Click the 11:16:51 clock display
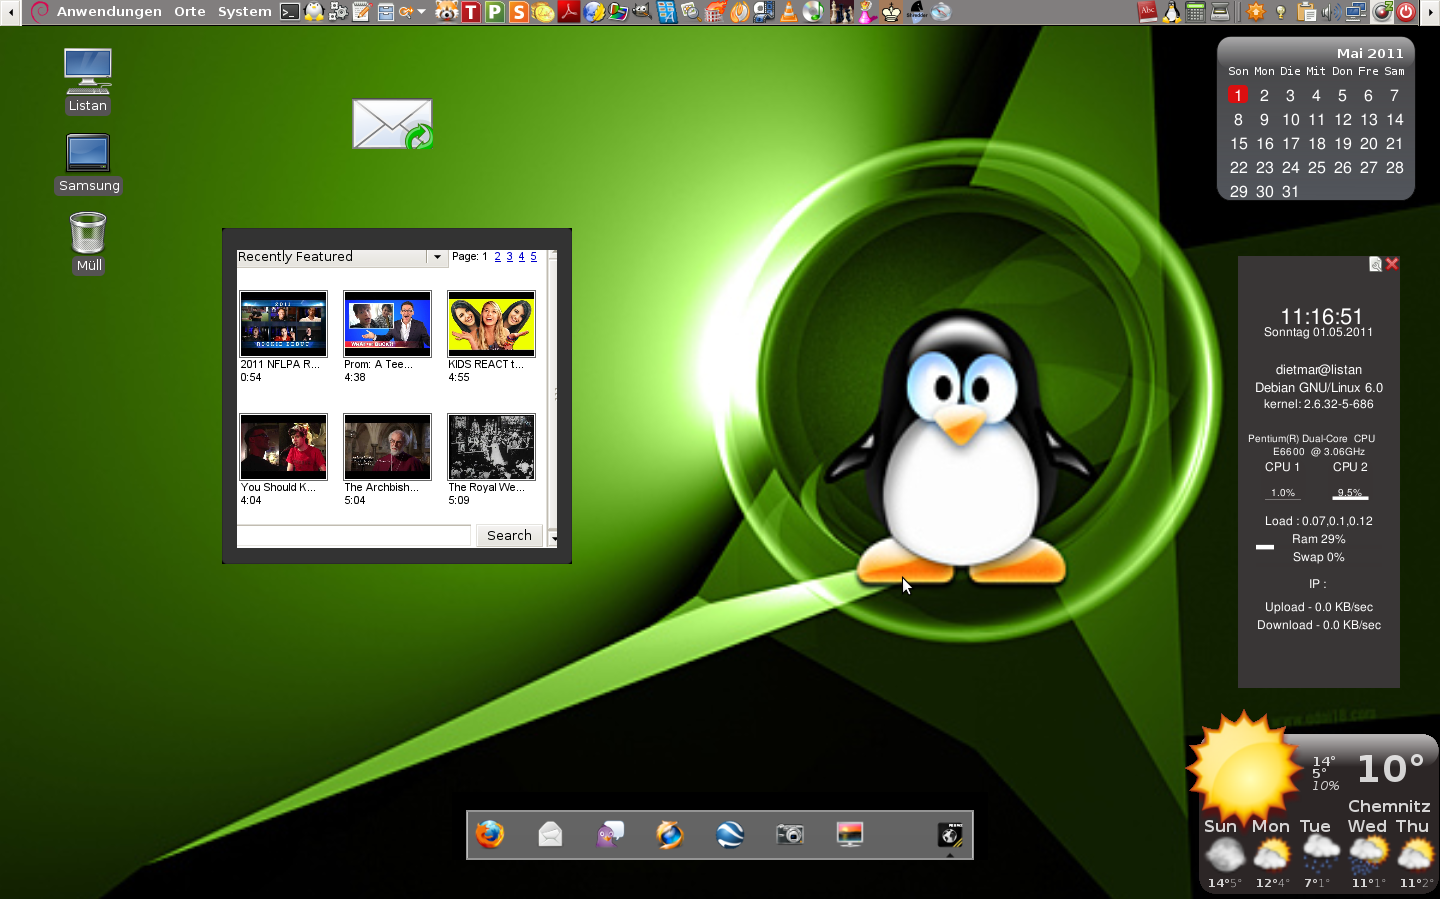1440x900 pixels. coord(1321,316)
